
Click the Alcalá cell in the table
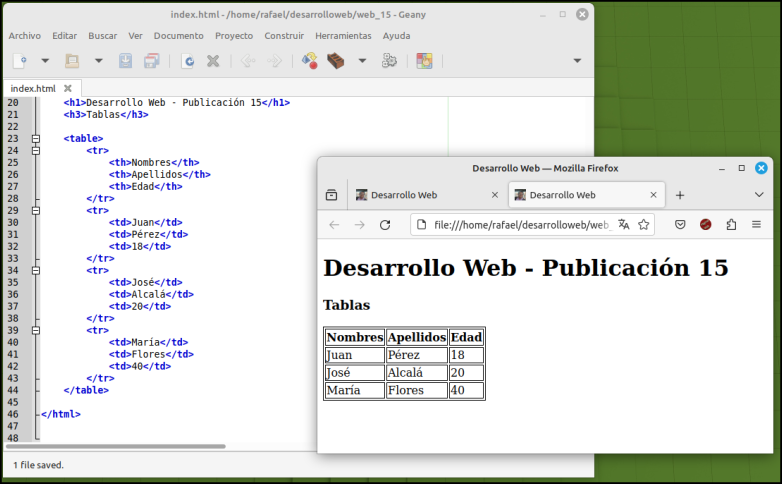coord(416,373)
